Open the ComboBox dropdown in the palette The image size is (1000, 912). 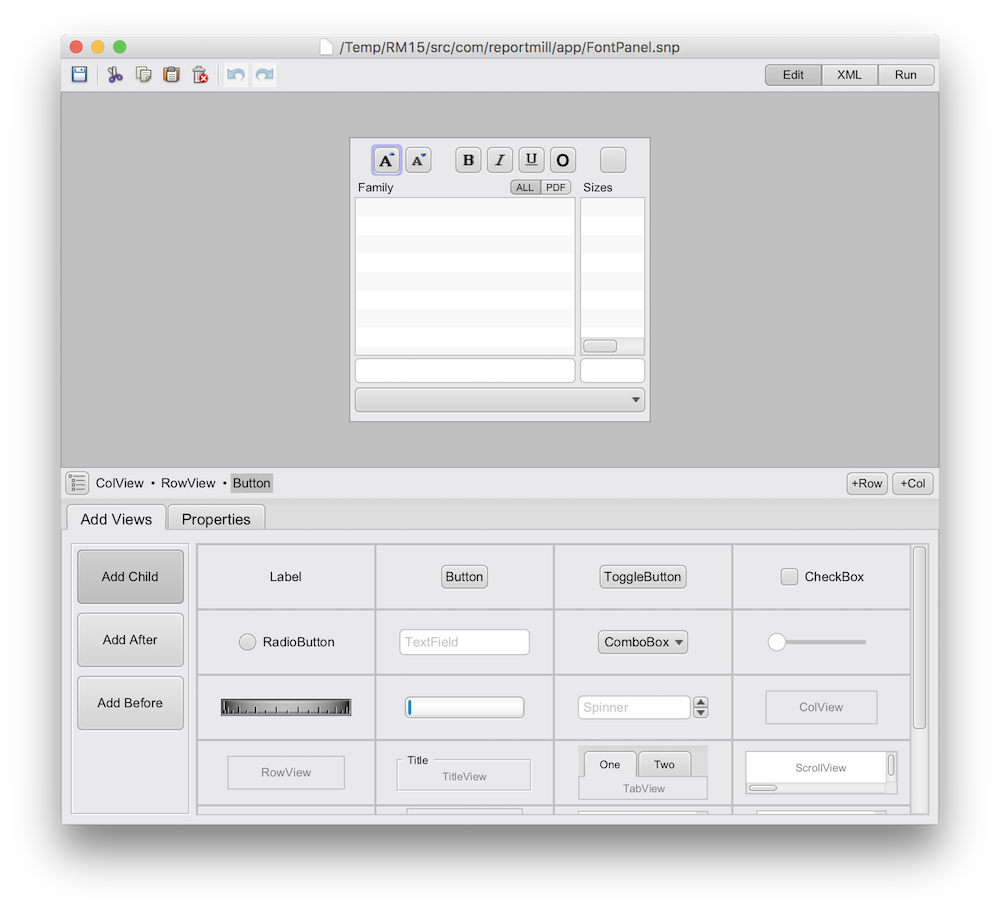[643, 642]
